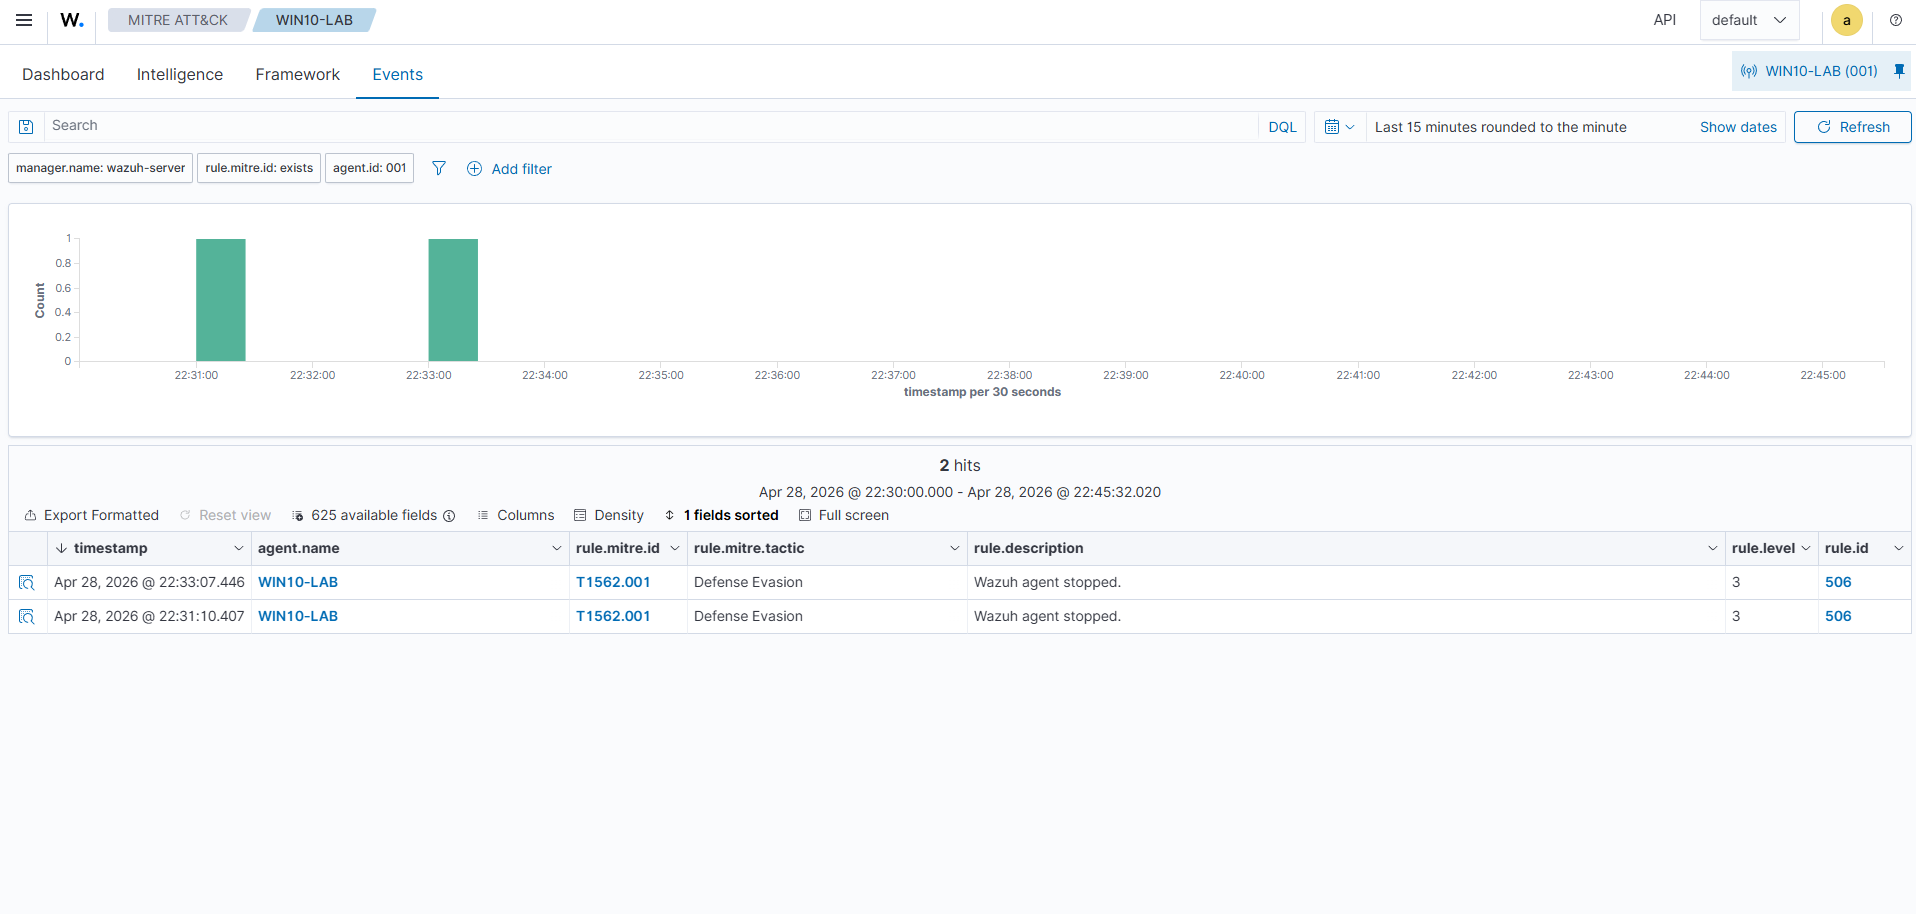The image size is (1916, 914).
Task: Click the histogram bar at 22:33:00
Action: 453,300
